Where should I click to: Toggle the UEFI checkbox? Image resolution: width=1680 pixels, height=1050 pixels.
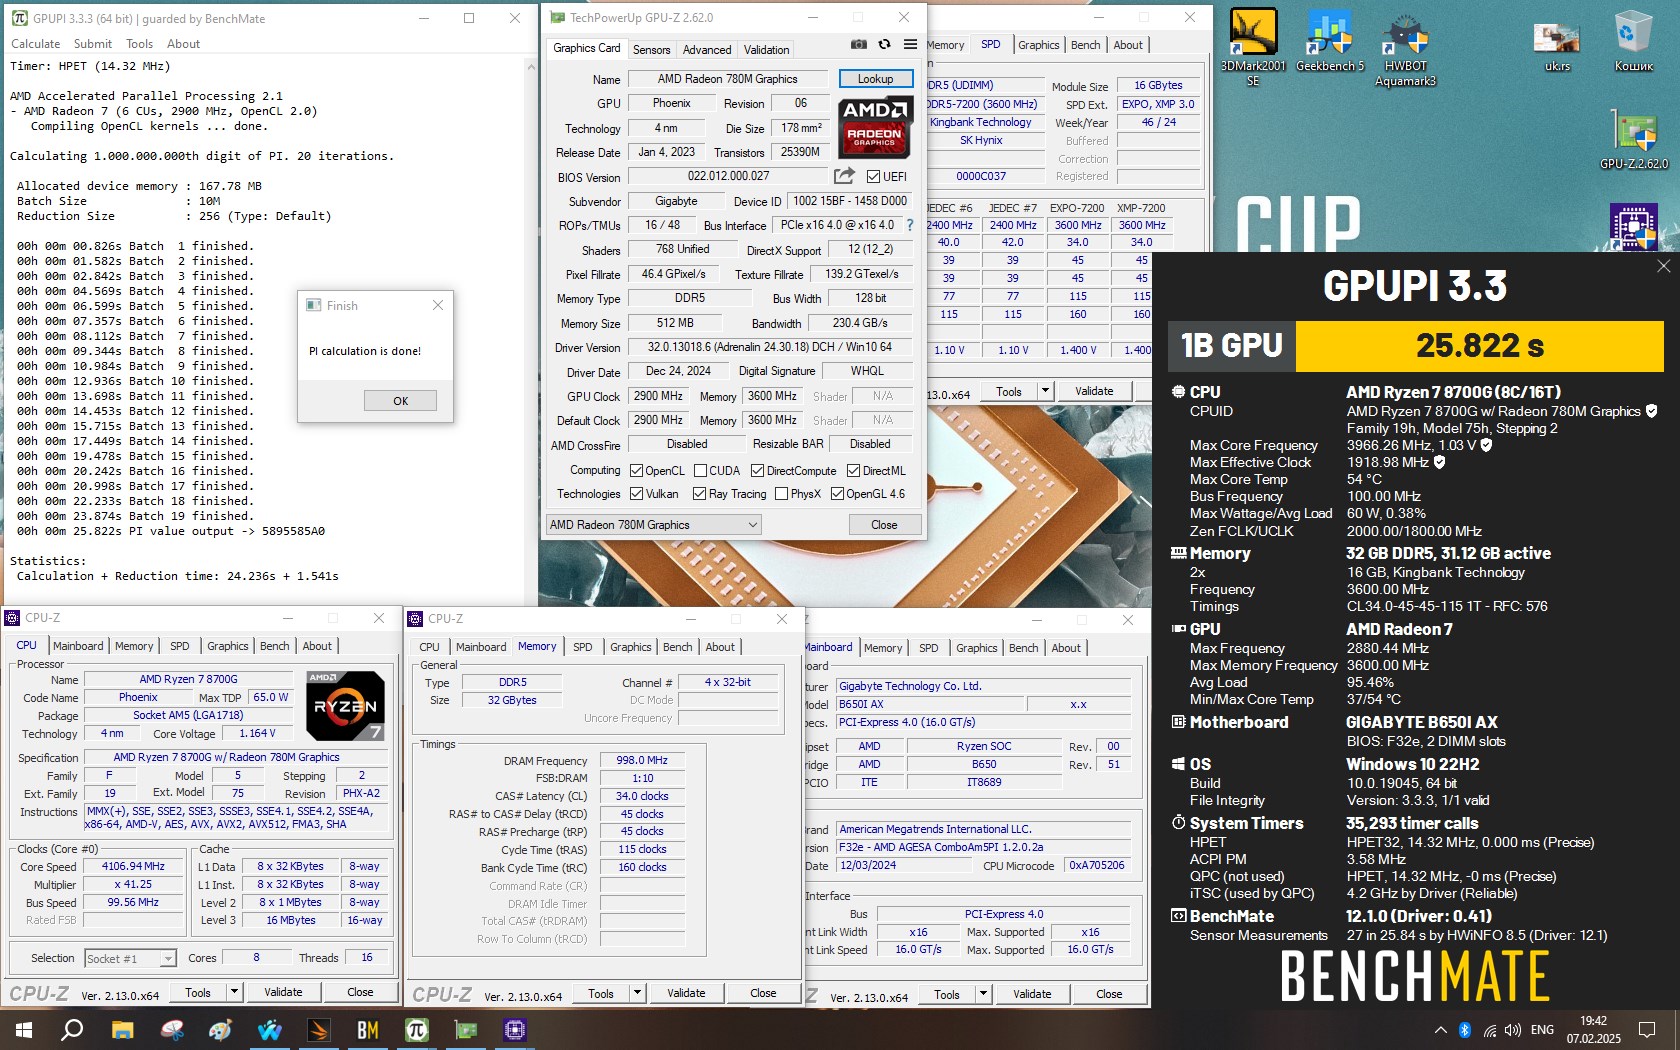pyautogui.click(x=873, y=177)
